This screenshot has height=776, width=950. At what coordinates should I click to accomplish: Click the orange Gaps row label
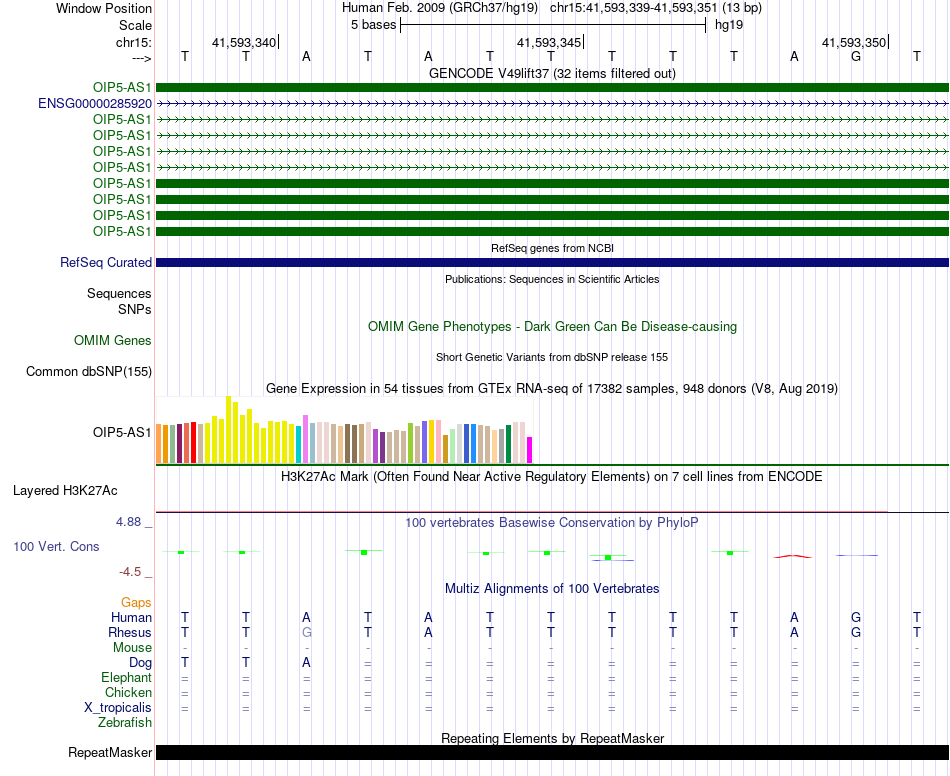tap(136, 602)
